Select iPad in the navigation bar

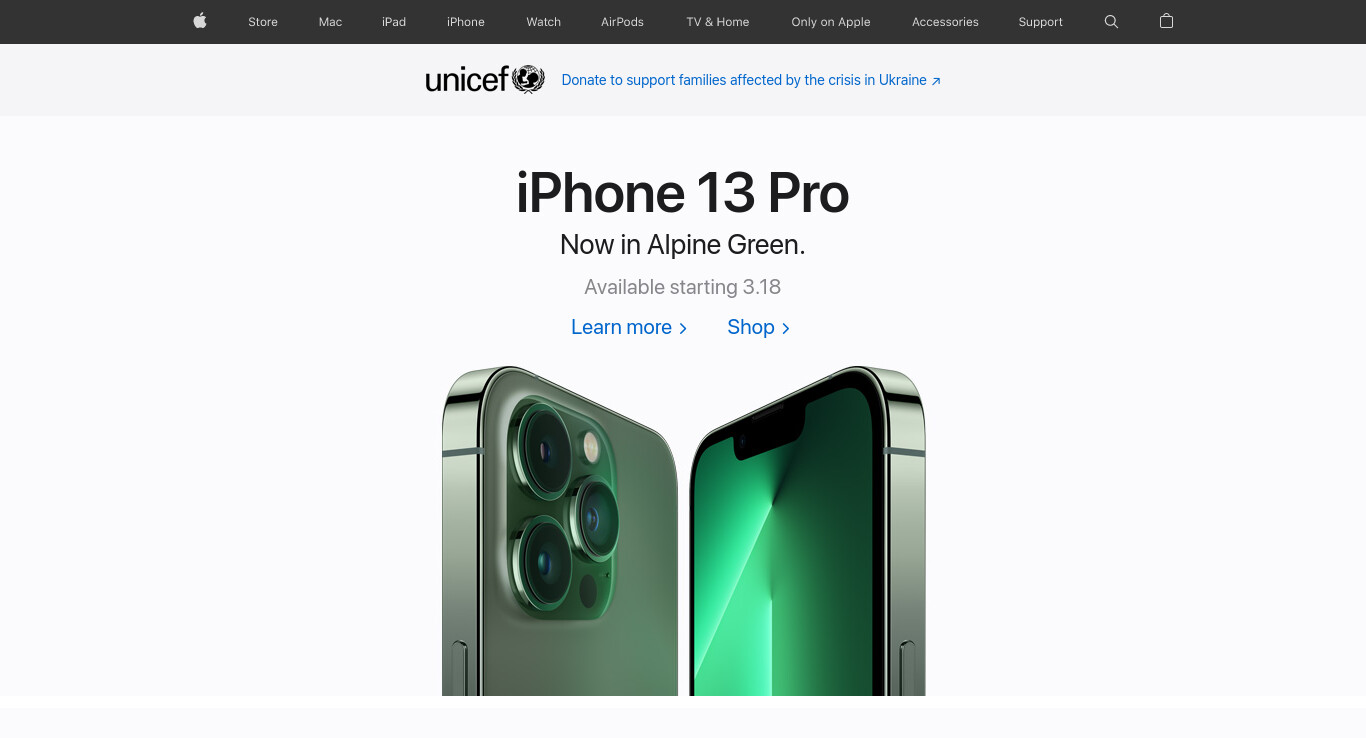tap(394, 22)
